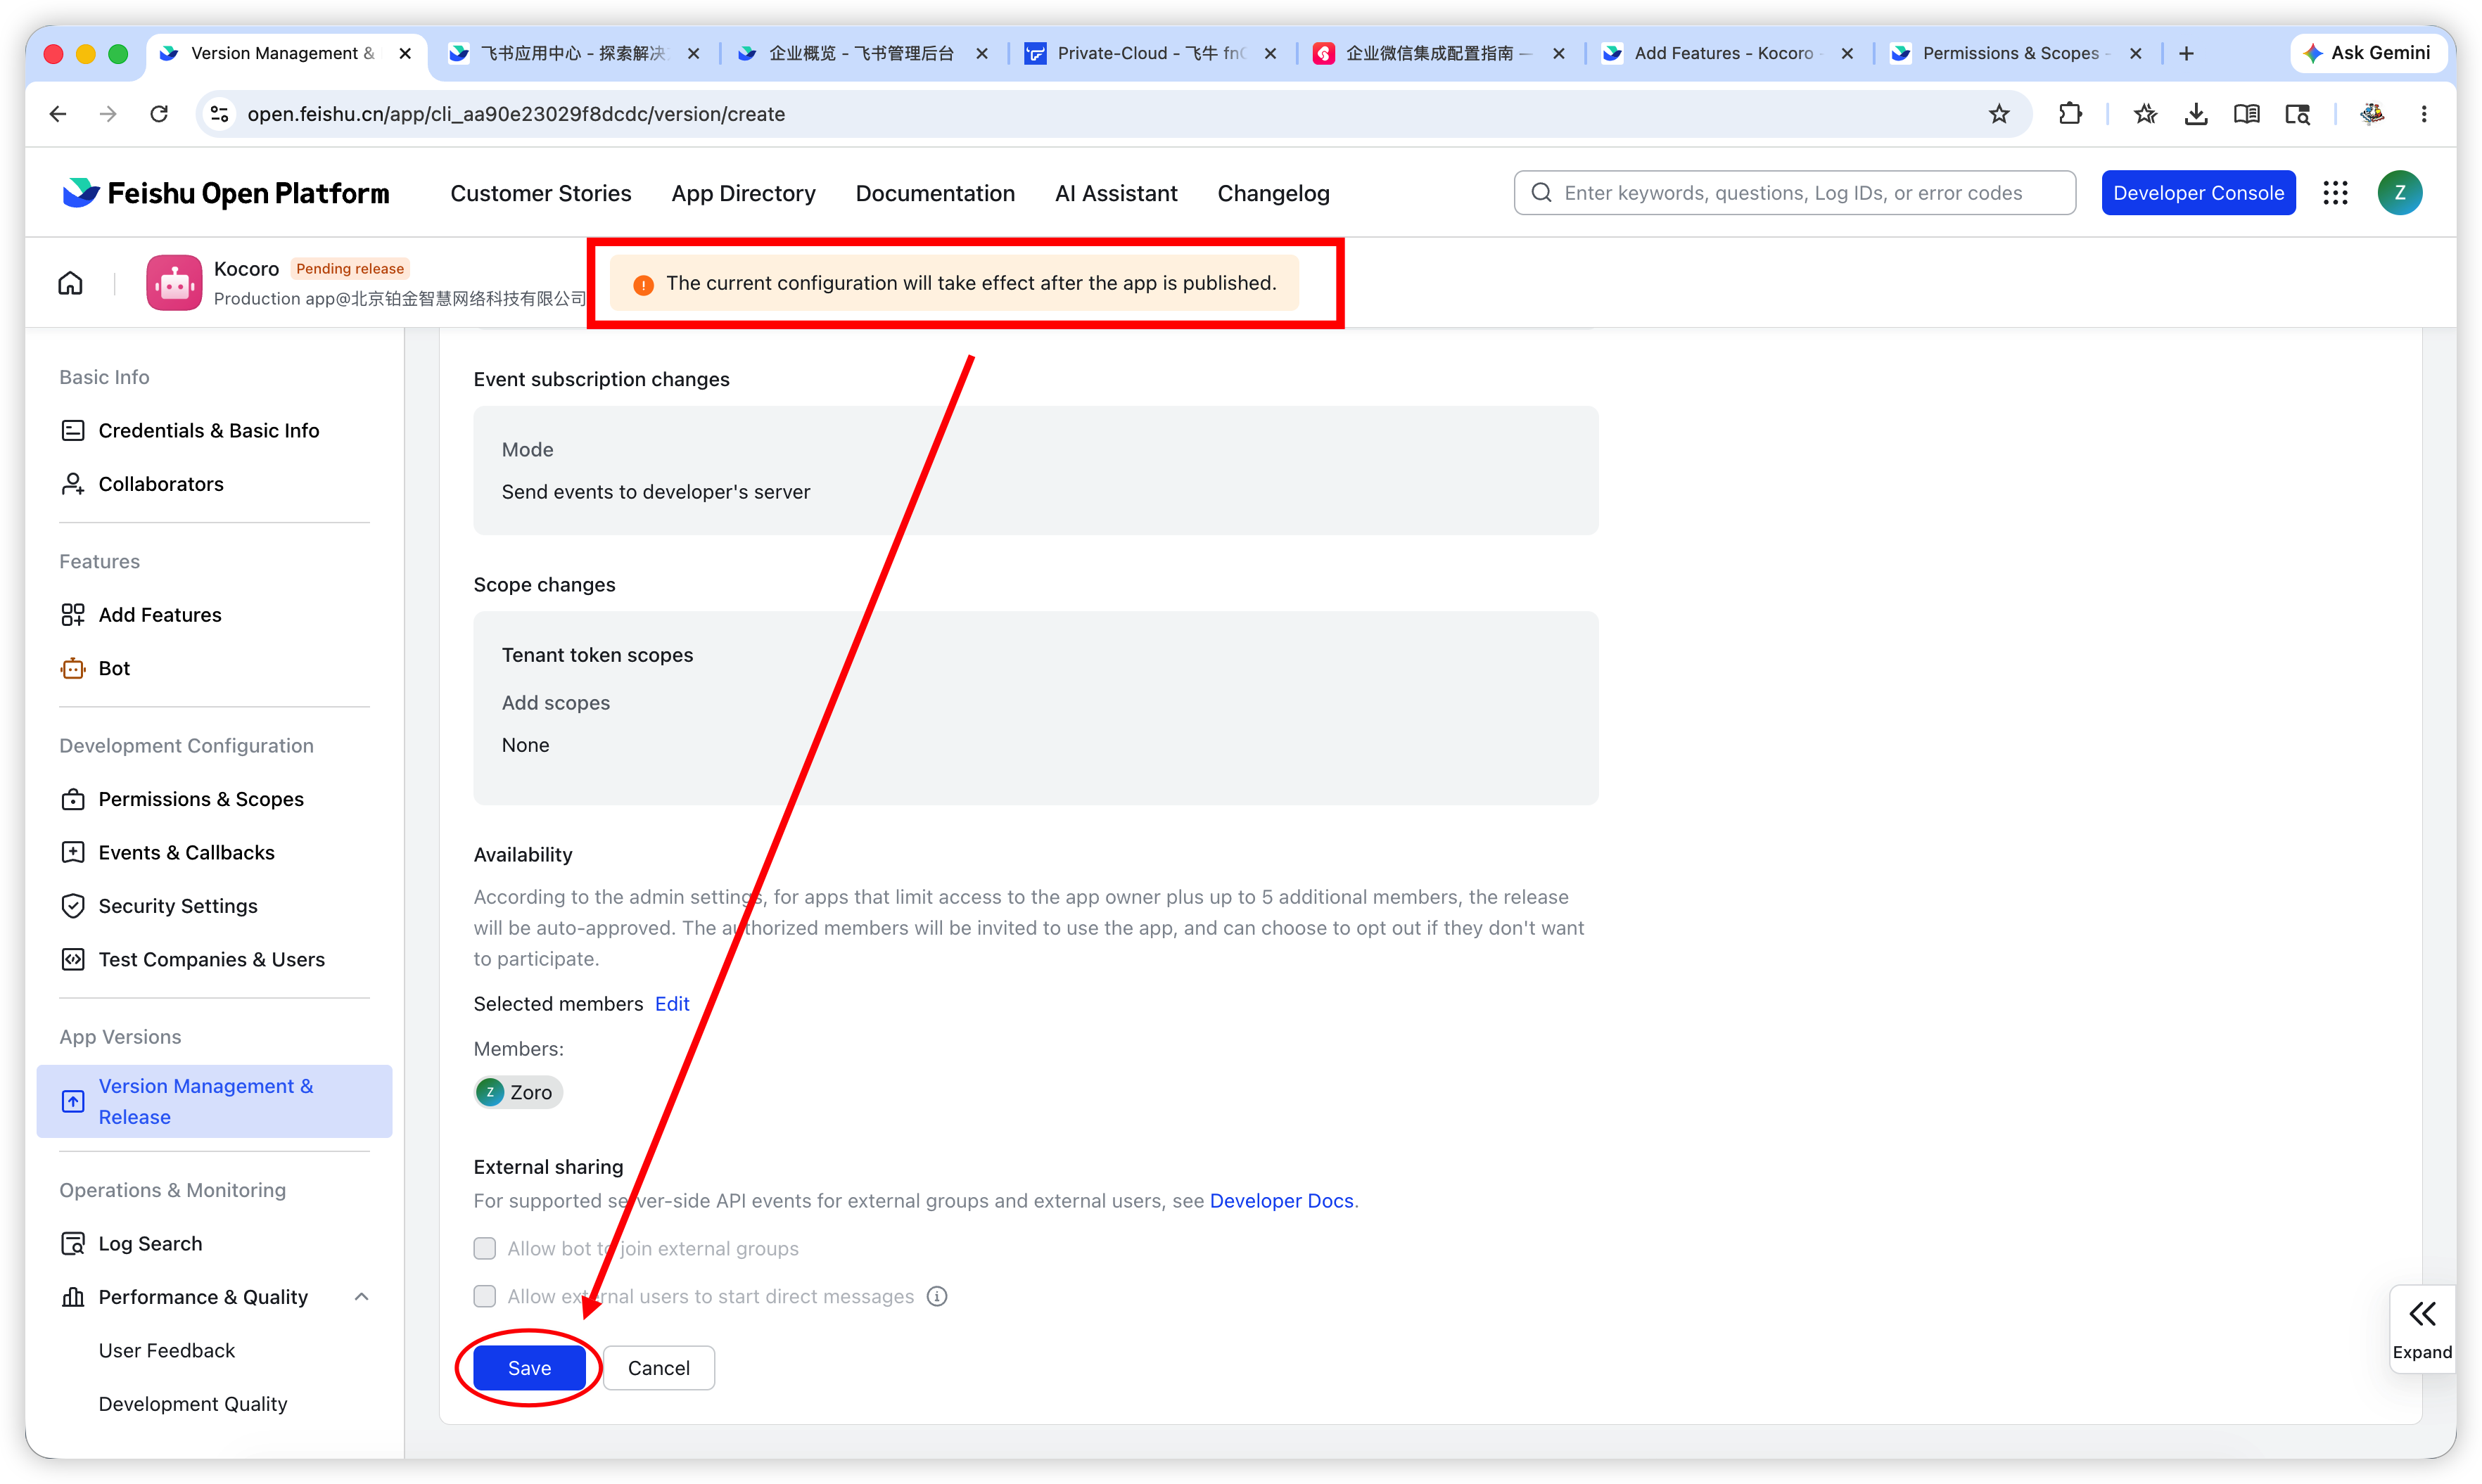Image resolution: width=2482 pixels, height=1484 pixels.
Task: Edit selected members
Action: click(672, 1004)
